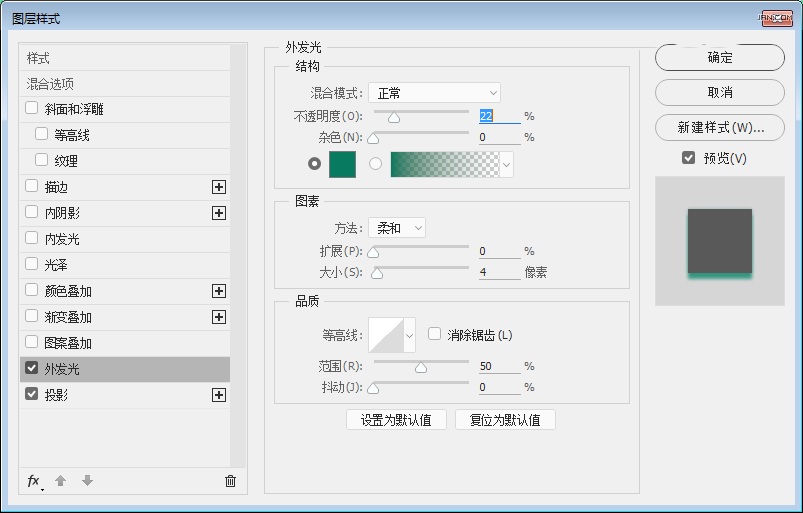Click the move effect down arrow
This screenshot has height=513, width=803.
click(x=87, y=481)
